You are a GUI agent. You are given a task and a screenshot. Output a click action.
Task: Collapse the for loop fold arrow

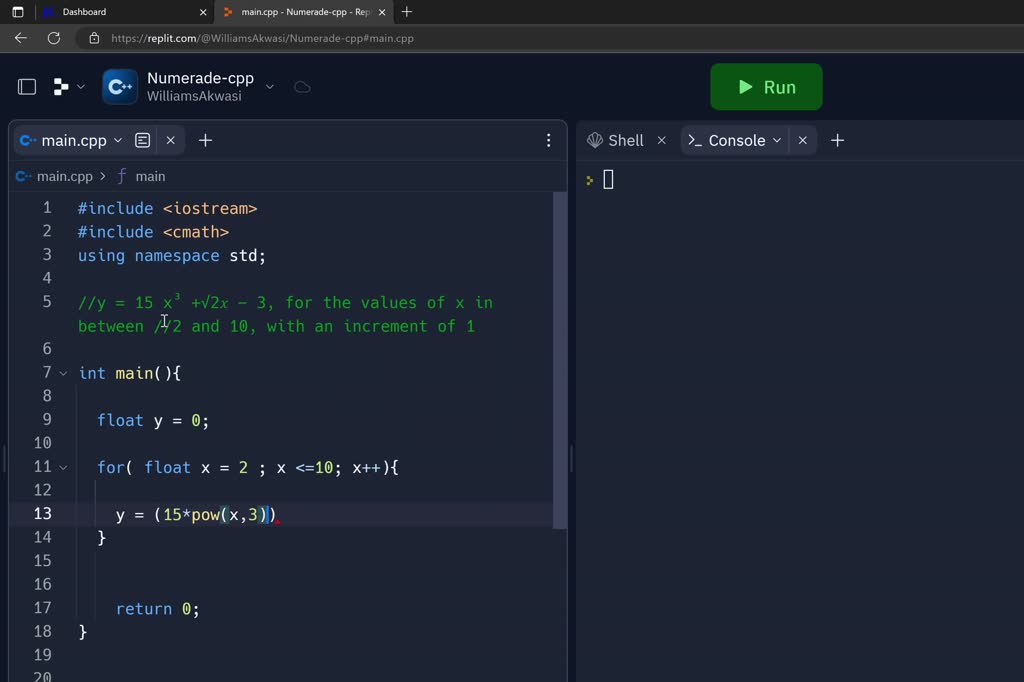pyautogui.click(x=63, y=467)
